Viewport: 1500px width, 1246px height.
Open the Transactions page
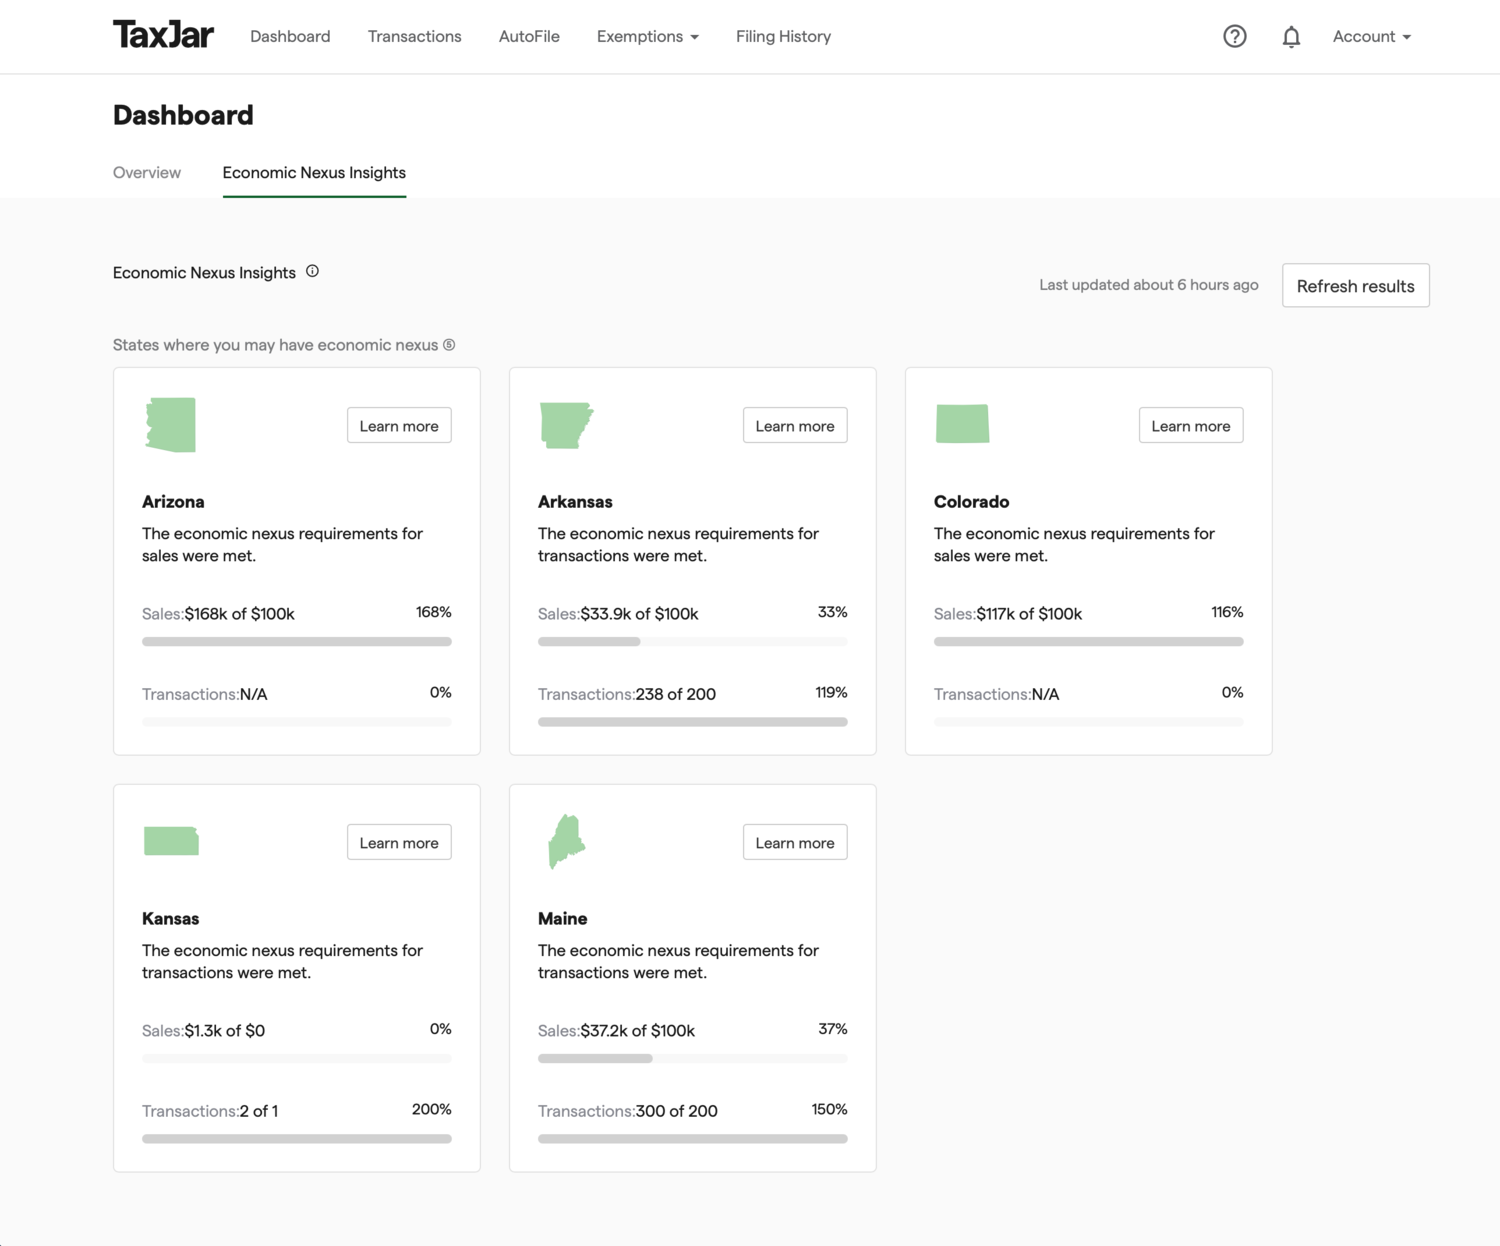pyautogui.click(x=414, y=36)
